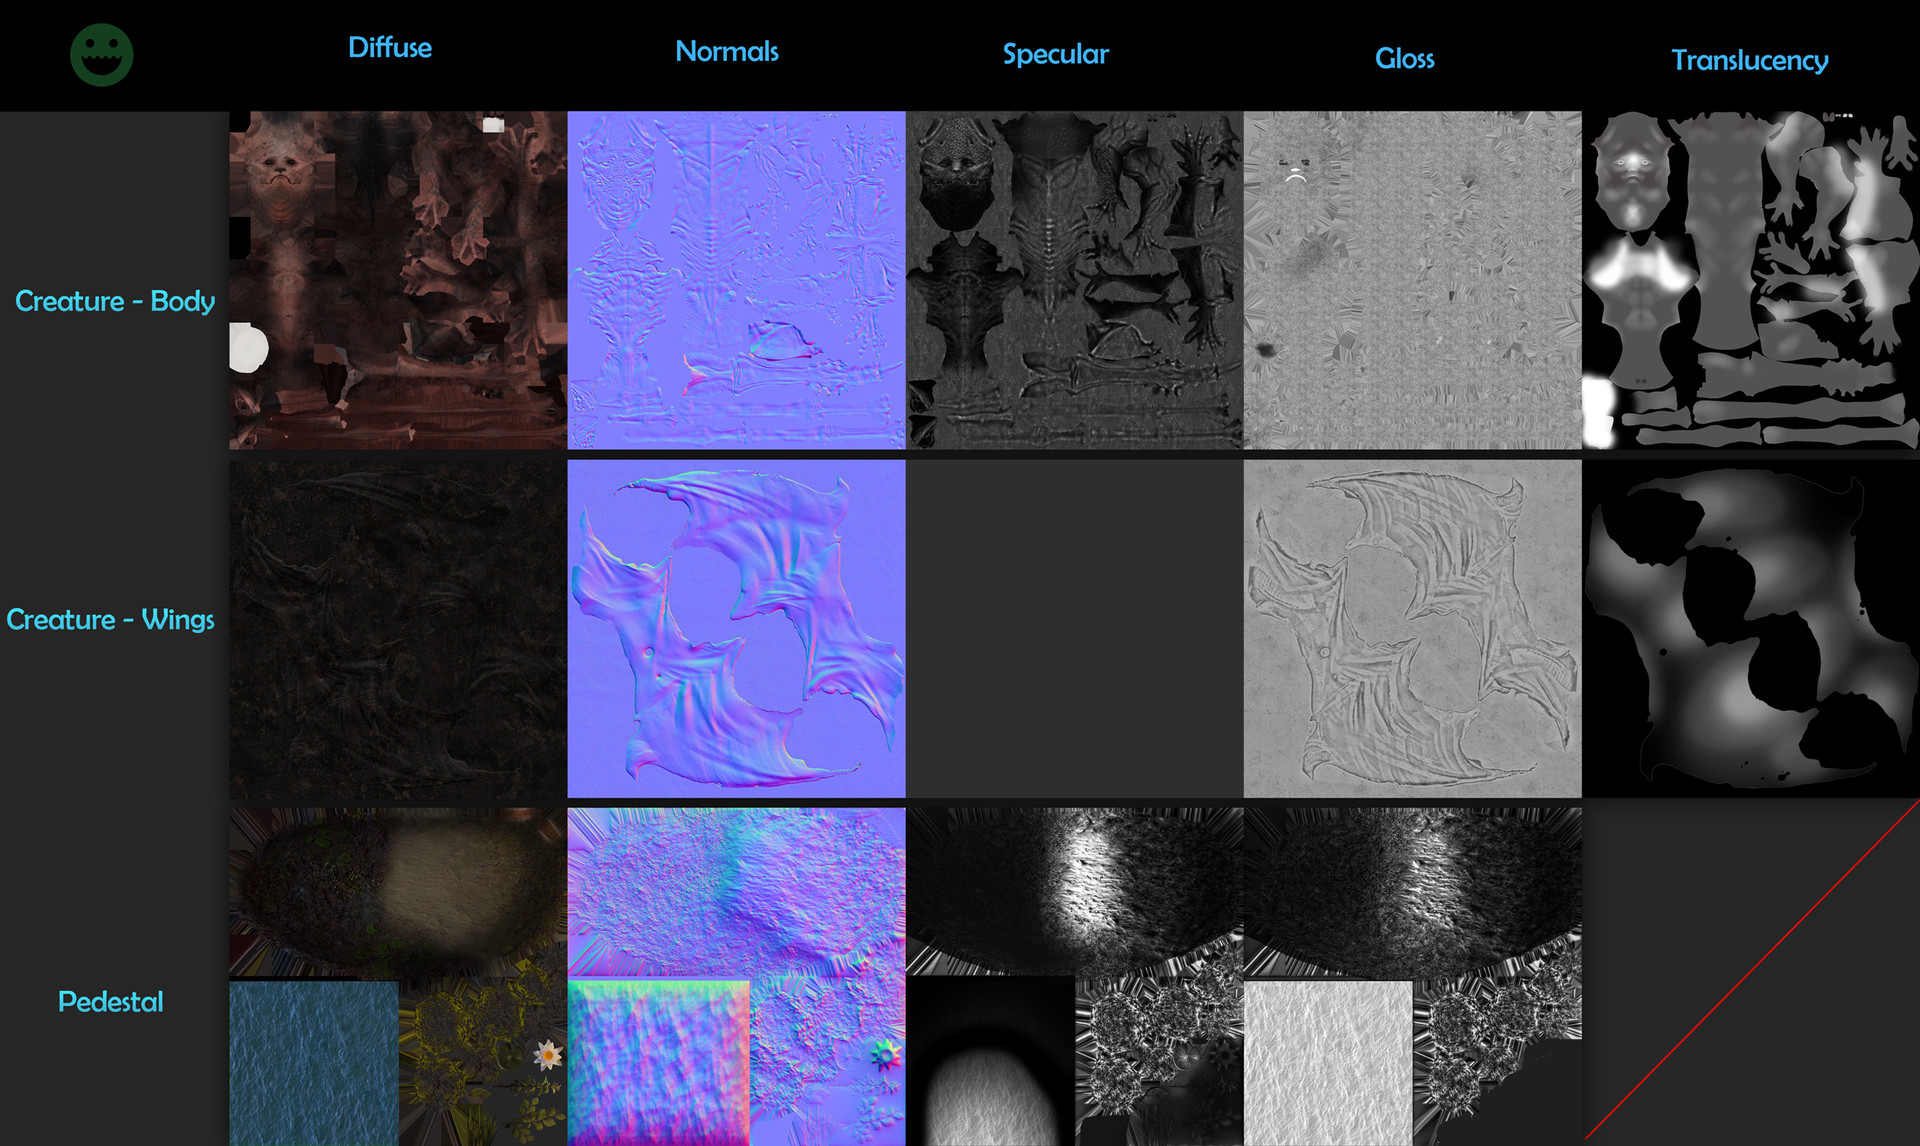Open the Wings normal map thumbnail

click(x=736, y=628)
